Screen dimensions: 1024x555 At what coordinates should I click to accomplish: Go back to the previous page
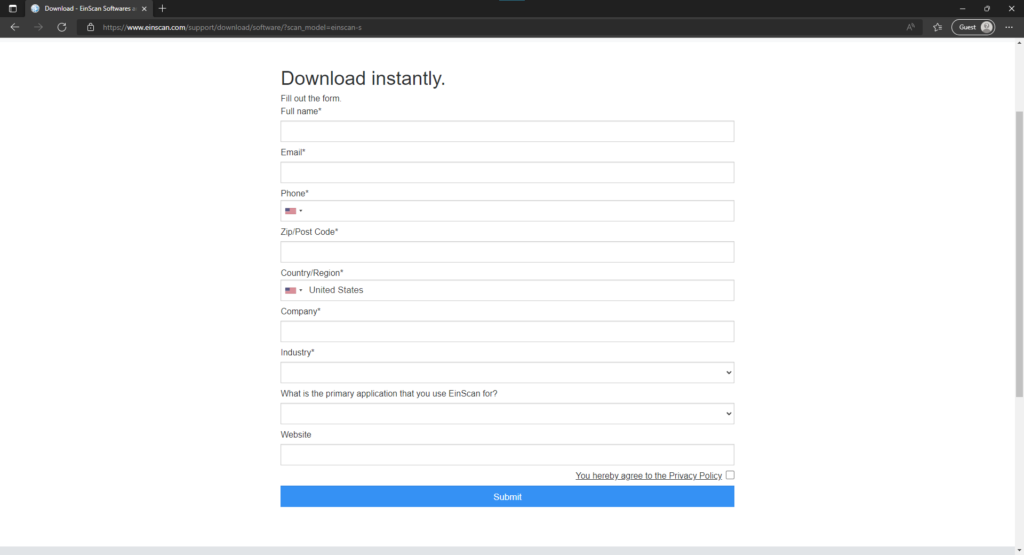(x=14, y=27)
